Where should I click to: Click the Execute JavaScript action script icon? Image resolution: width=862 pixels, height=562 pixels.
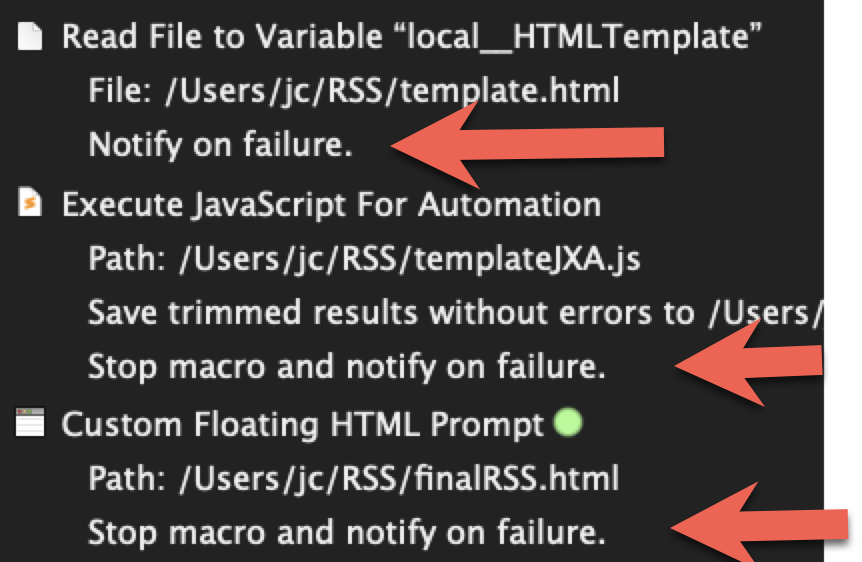(30, 204)
